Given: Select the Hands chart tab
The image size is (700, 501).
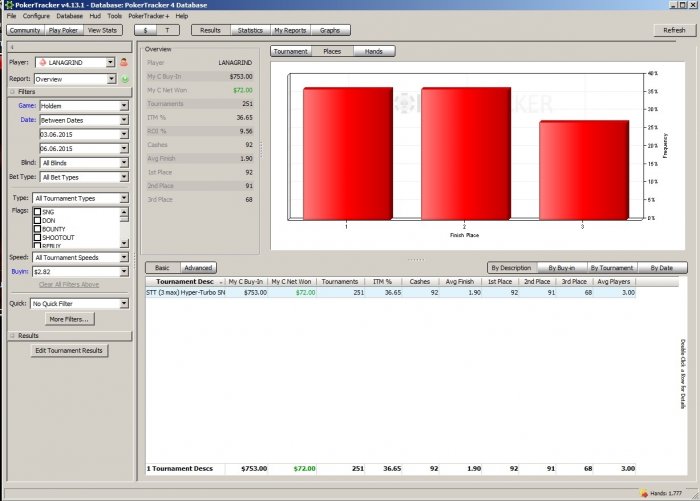Looking at the screenshot, I should click(x=374, y=51).
